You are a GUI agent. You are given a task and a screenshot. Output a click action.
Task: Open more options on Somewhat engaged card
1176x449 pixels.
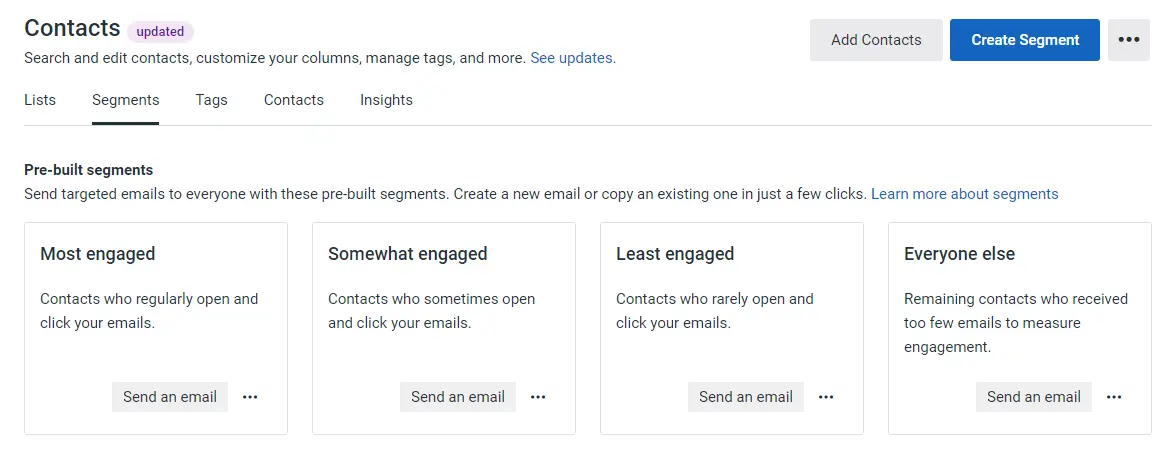click(538, 397)
